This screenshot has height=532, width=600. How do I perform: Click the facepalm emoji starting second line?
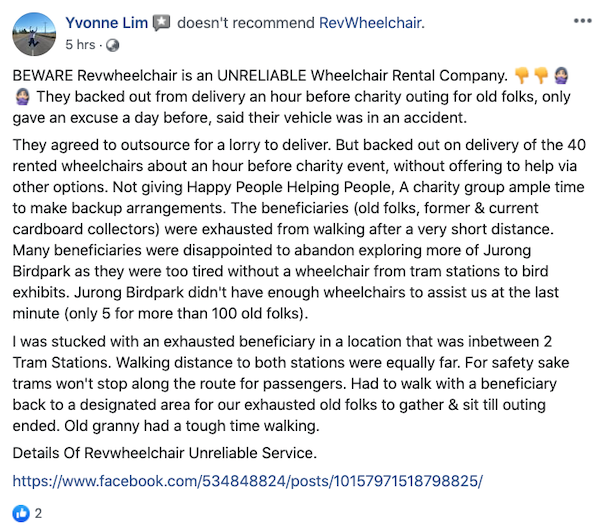[x=21, y=97]
